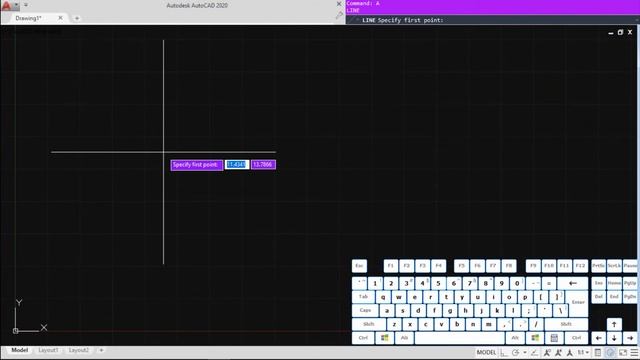Click the letter l key on keyboard
Screen dimensions: 640x360
point(513,311)
